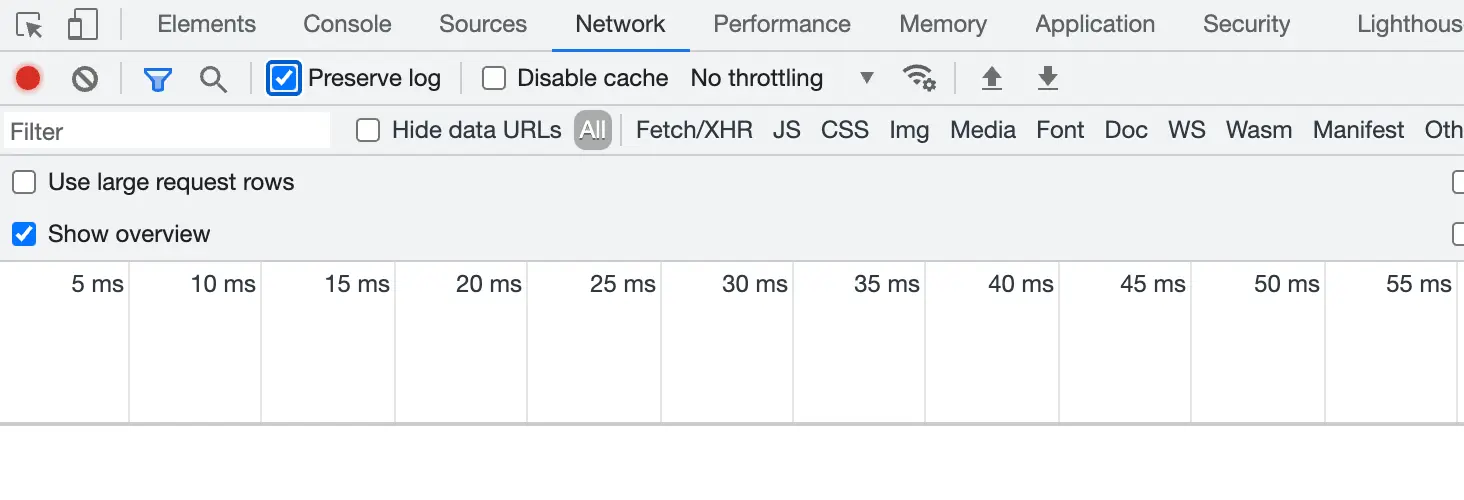Open network conditions wifi settings icon
Image resolution: width=1464 pixels, height=500 pixels.
click(919, 78)
